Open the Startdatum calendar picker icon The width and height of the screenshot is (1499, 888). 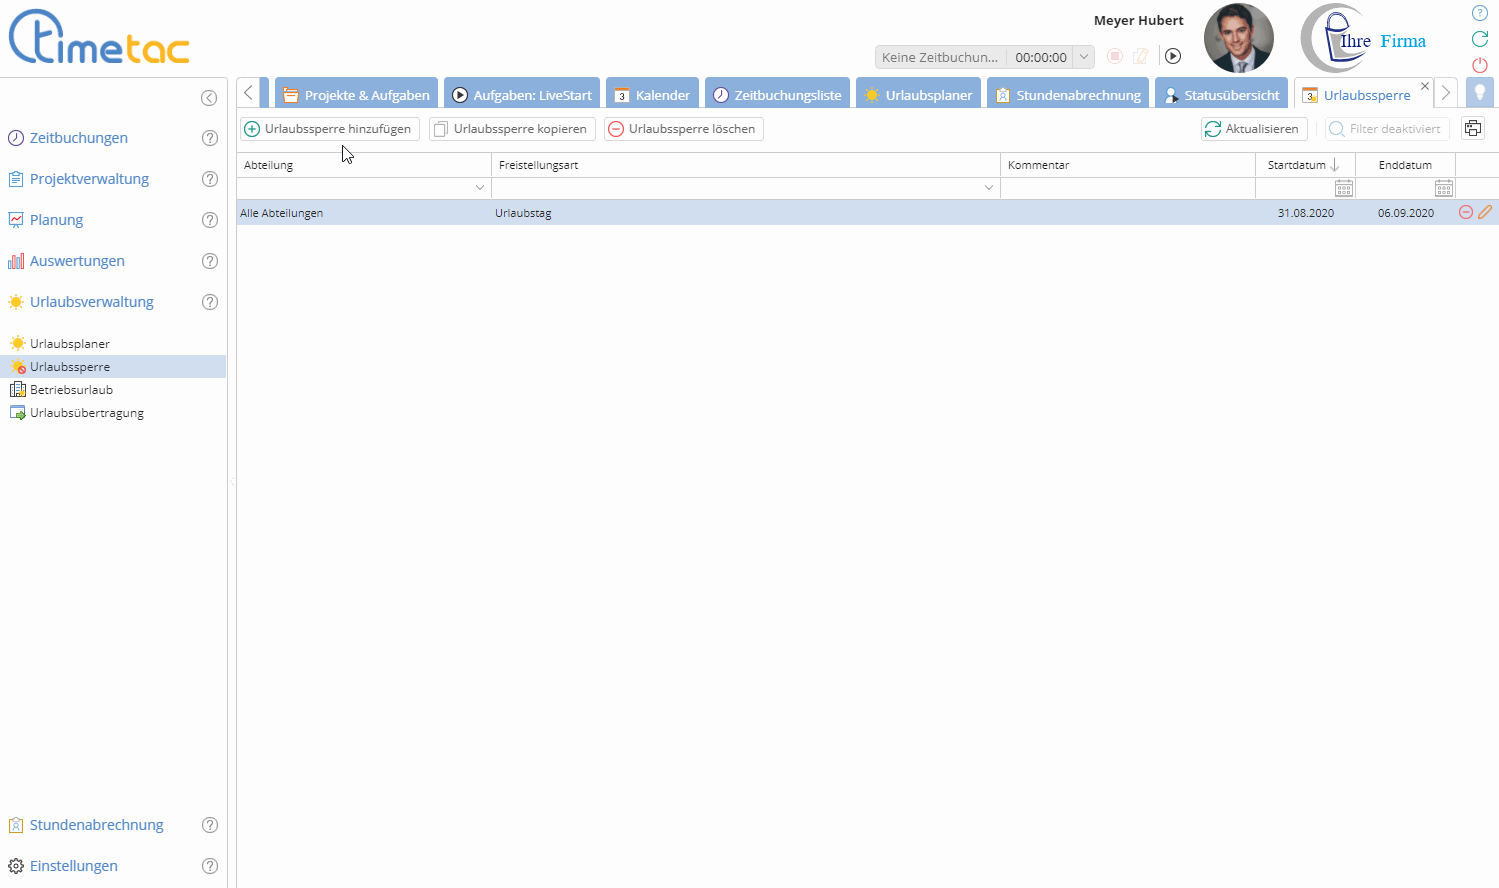(x=1344, y=188)
